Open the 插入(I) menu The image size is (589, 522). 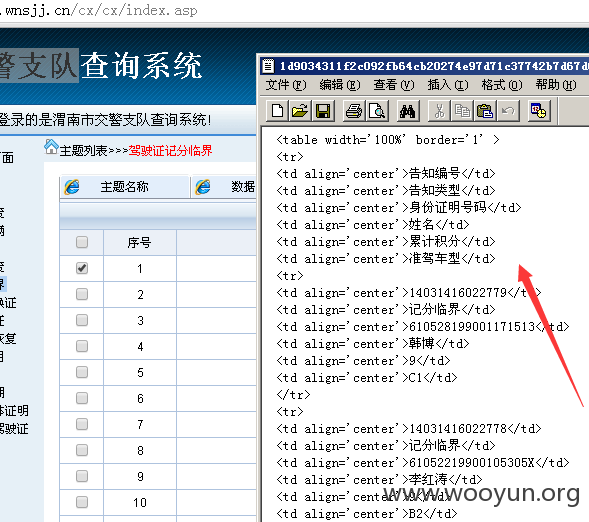tap(448, 85)
